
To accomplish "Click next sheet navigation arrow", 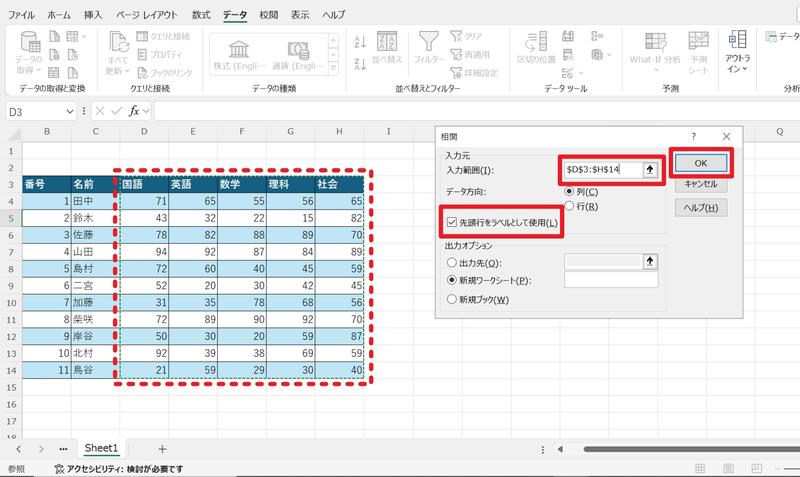I will pos(41,449).
